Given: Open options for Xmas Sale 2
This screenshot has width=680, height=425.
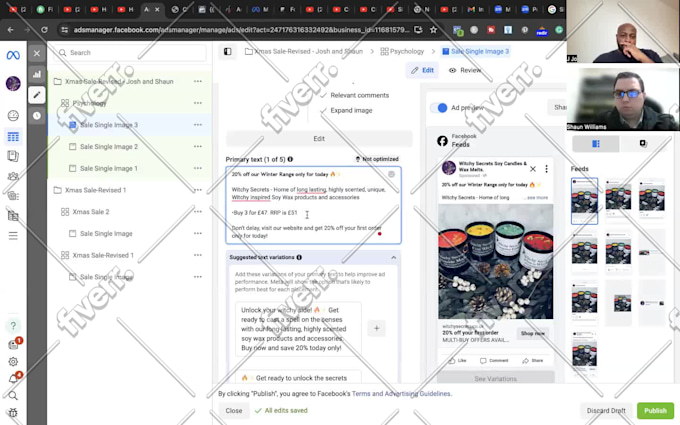Looking at the screenshot, I should 198,211.
